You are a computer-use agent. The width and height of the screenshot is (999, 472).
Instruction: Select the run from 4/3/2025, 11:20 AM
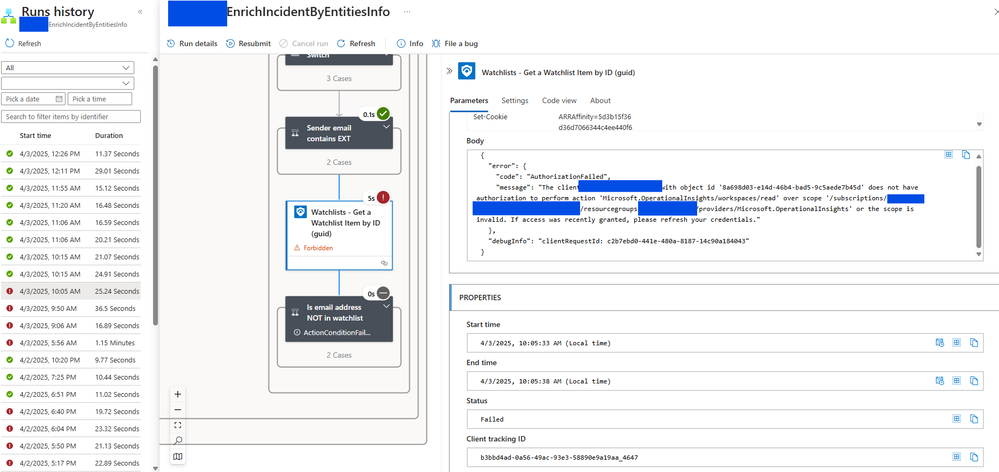tap(73, 205)
